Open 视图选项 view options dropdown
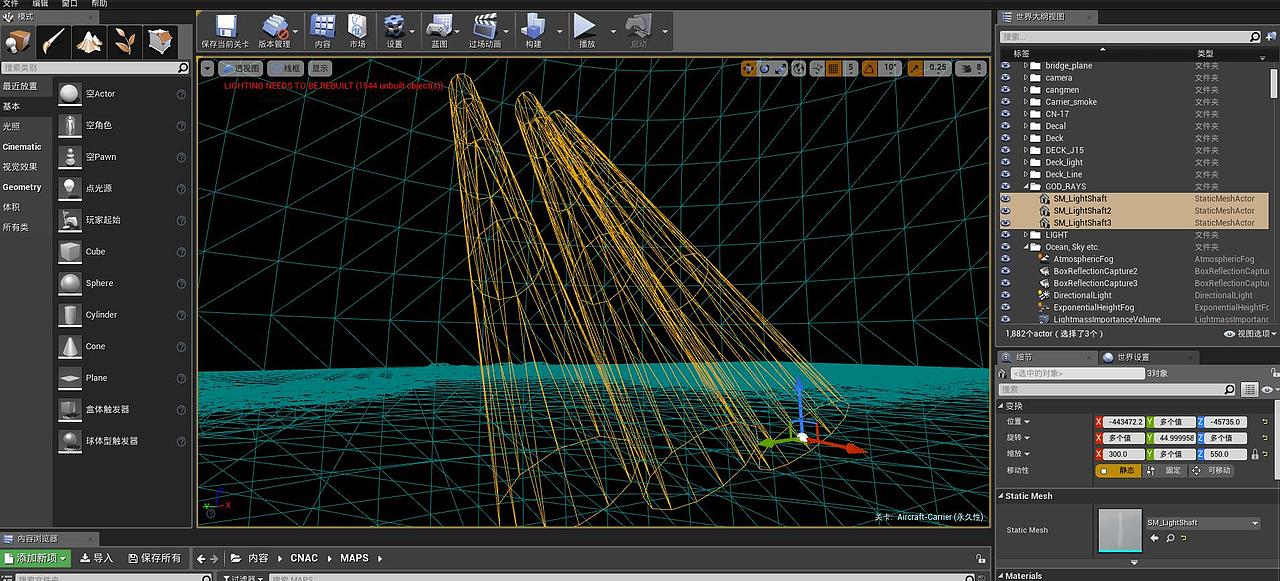 pyautogui.click(x=1252, y=334)
